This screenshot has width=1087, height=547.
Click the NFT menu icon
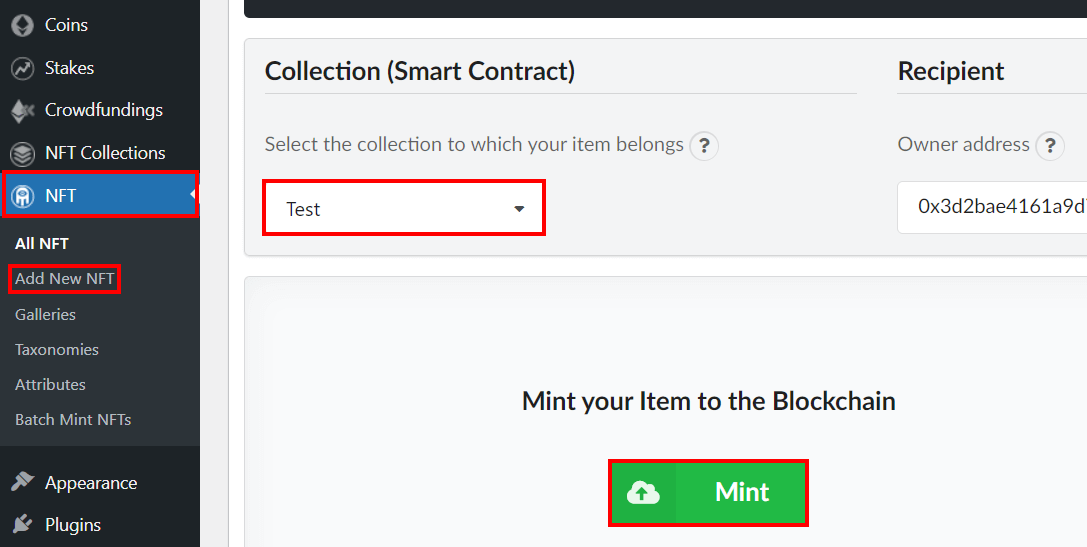click(22, 196)
